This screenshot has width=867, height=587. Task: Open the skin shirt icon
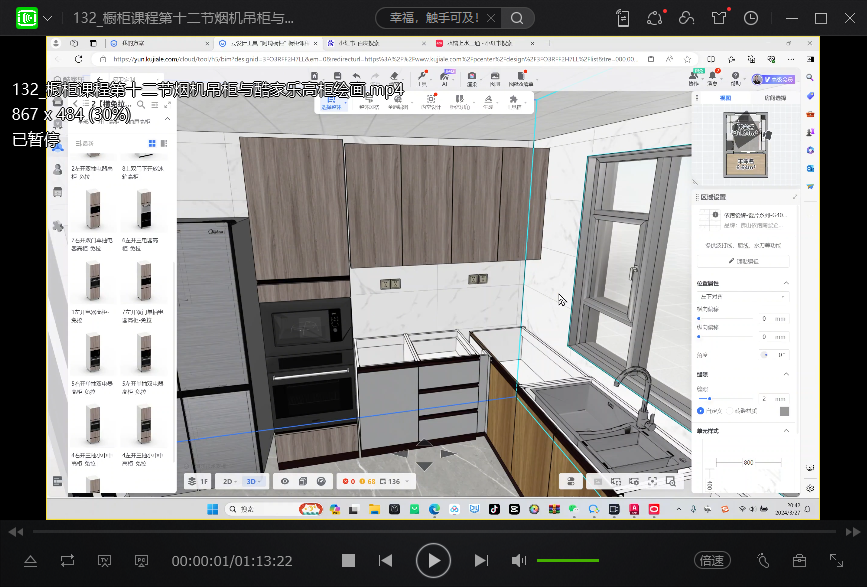[x=718, y=18]
